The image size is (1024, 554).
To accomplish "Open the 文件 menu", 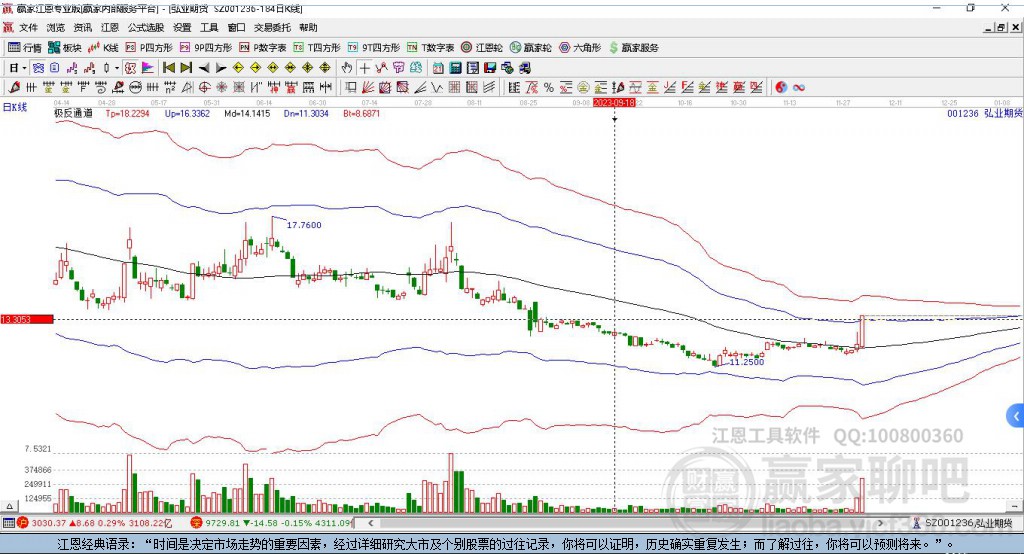I will [29, 27].
